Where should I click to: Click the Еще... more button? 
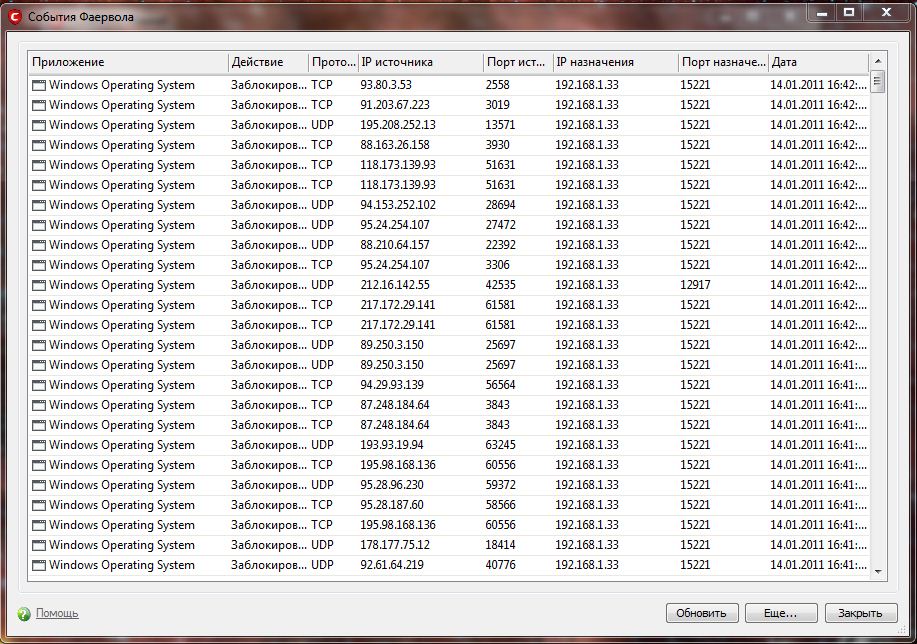coord(781,613)
